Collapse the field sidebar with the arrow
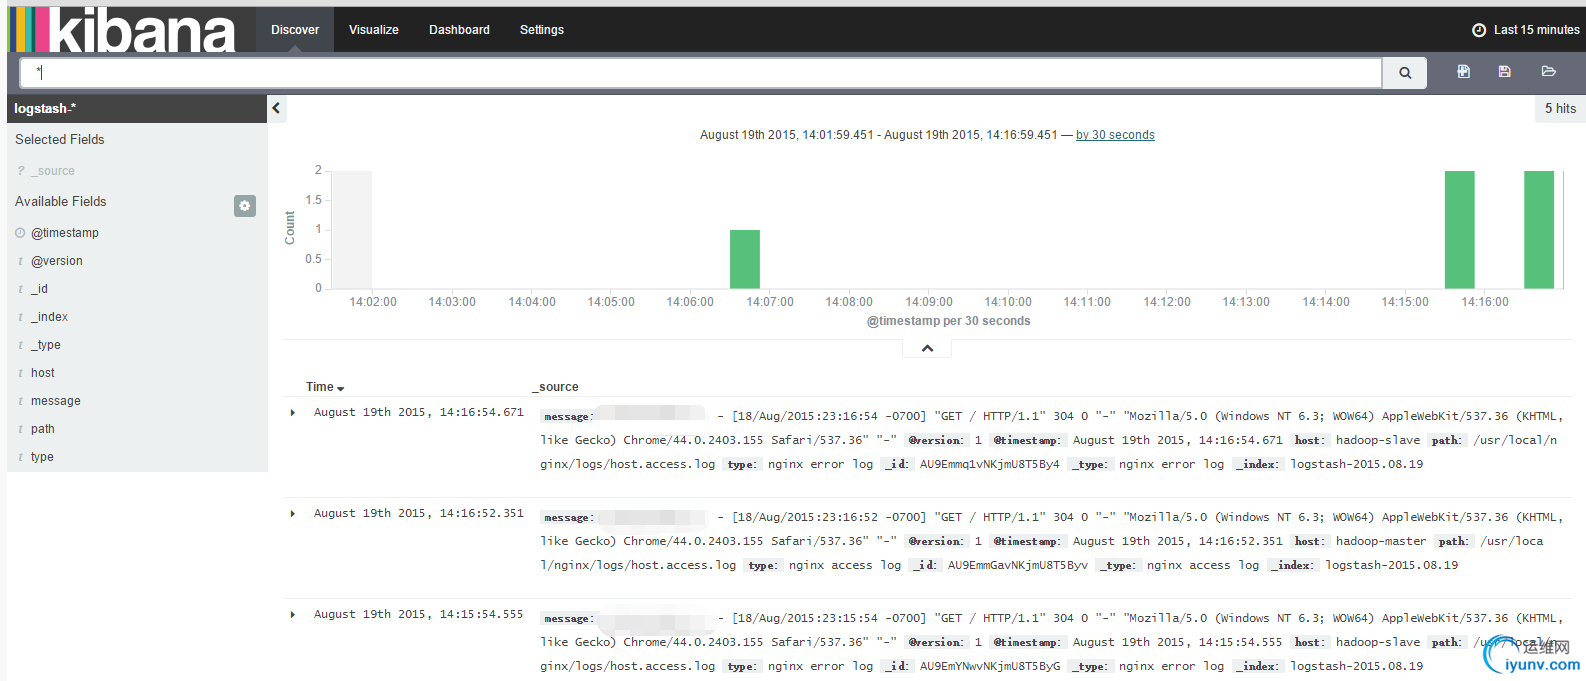 (x=277, y=108)
